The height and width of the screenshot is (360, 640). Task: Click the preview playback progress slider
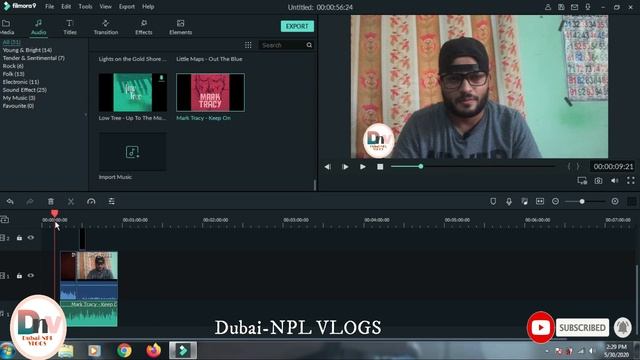[473, 167]
